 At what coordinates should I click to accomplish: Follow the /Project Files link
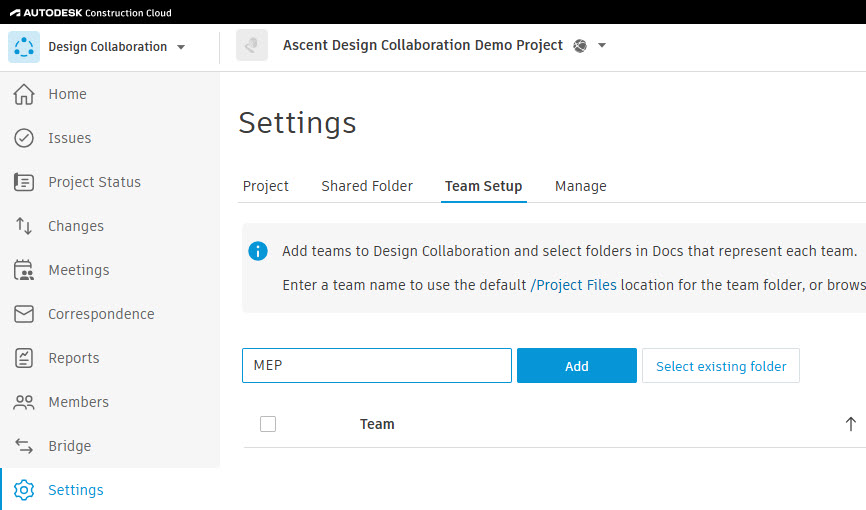pos(573,285)
